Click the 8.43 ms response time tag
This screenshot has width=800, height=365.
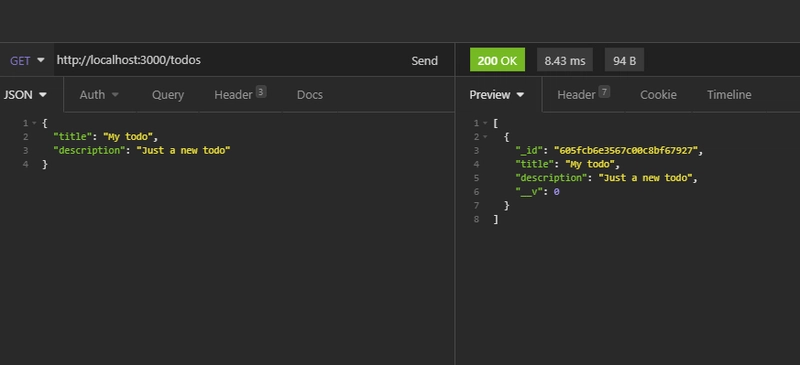click(565, 60)
